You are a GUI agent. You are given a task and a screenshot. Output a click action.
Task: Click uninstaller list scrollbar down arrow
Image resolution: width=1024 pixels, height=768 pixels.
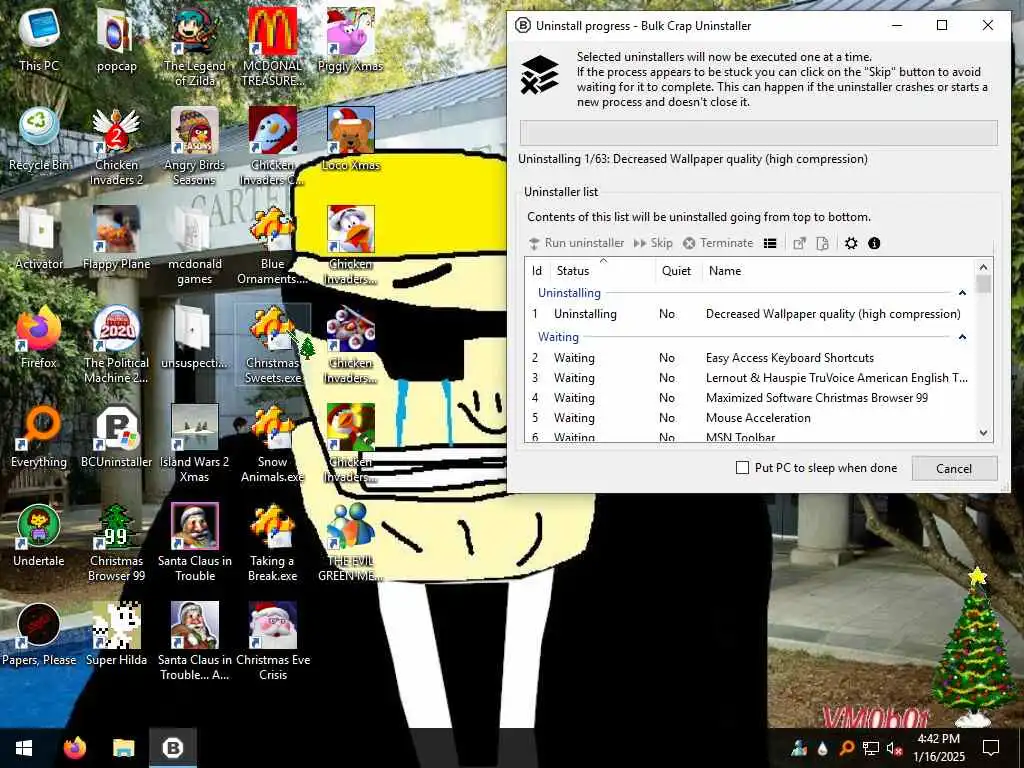click(984, 433)
